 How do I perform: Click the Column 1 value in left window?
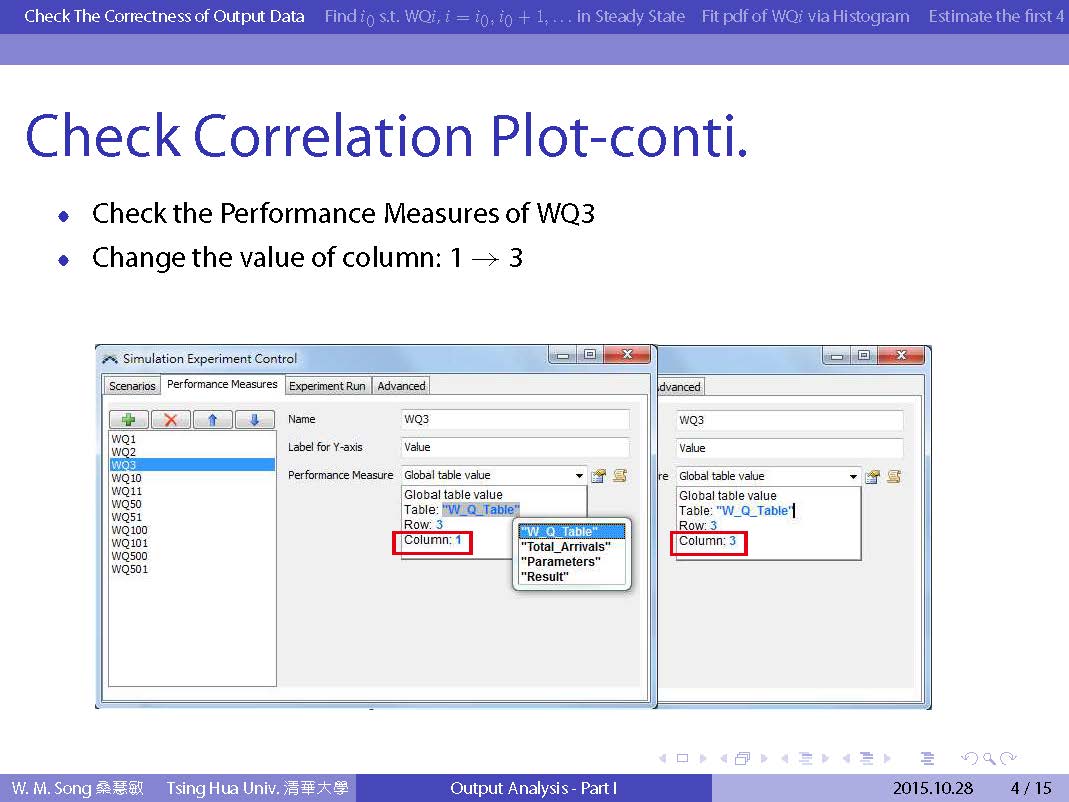458,541
